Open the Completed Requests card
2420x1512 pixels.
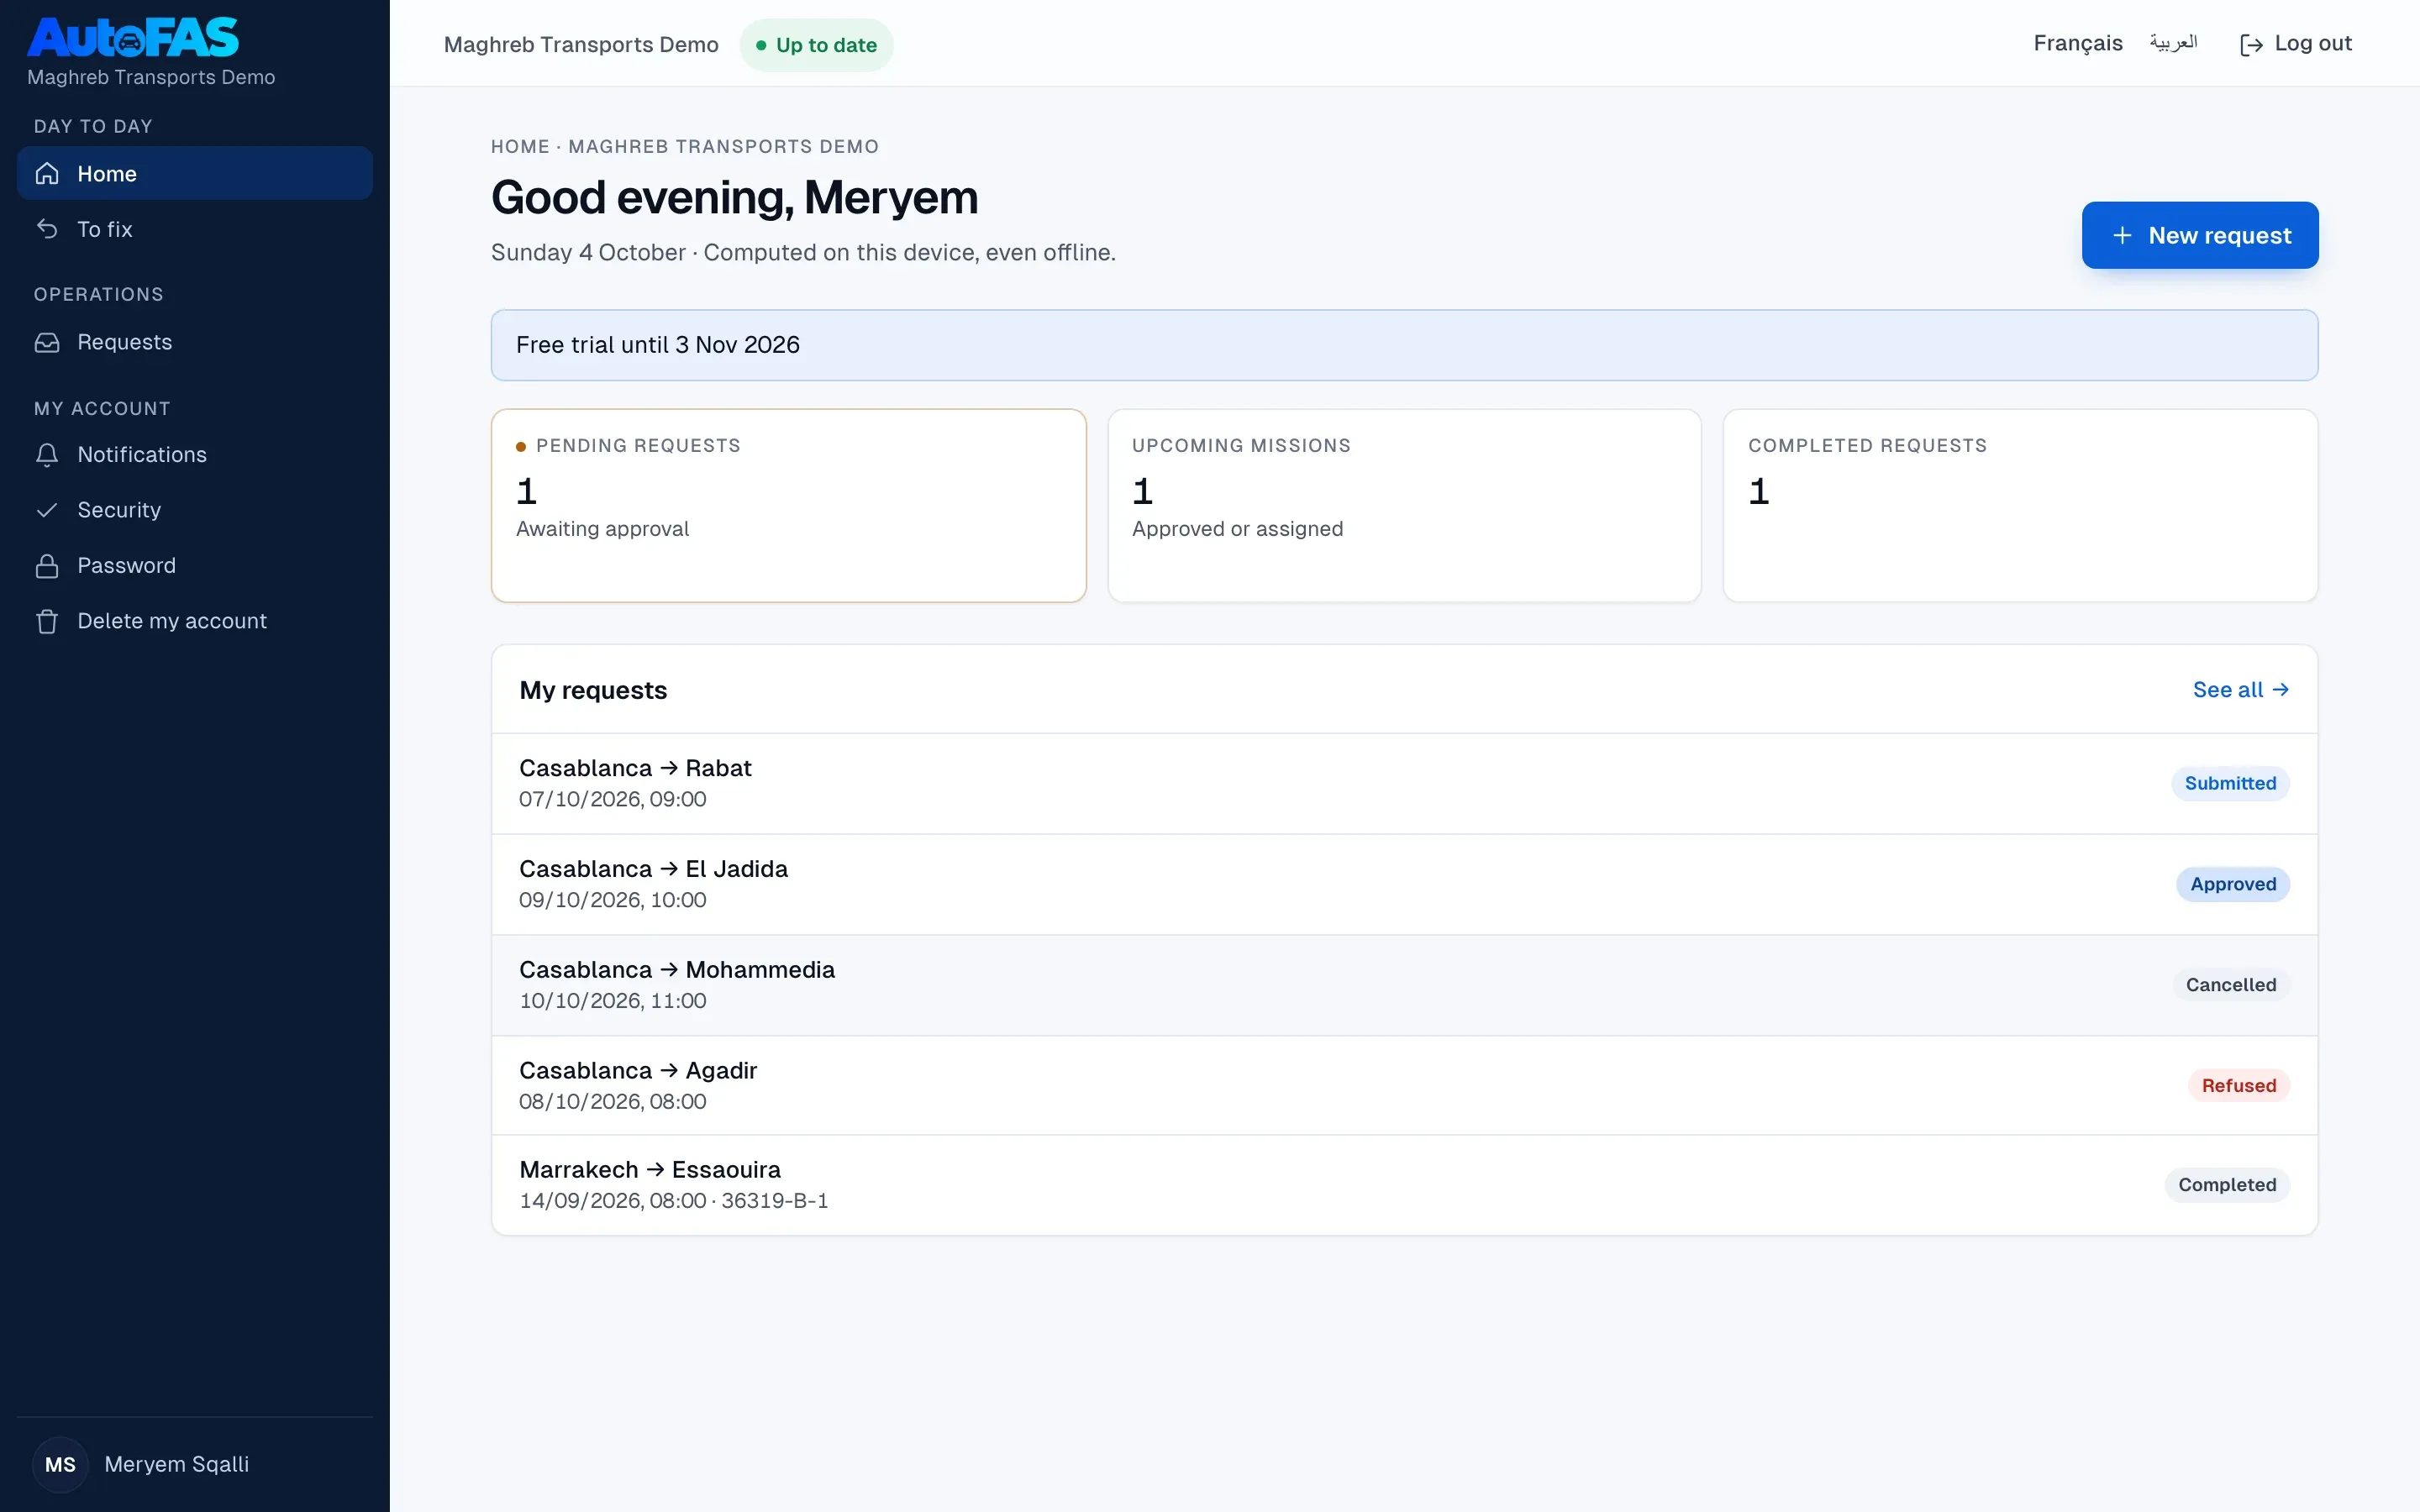pyautogui.click(x=2020, y=505)
